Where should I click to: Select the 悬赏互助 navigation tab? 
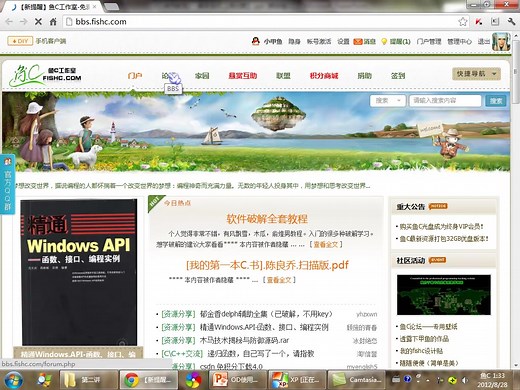coord(243,76)
